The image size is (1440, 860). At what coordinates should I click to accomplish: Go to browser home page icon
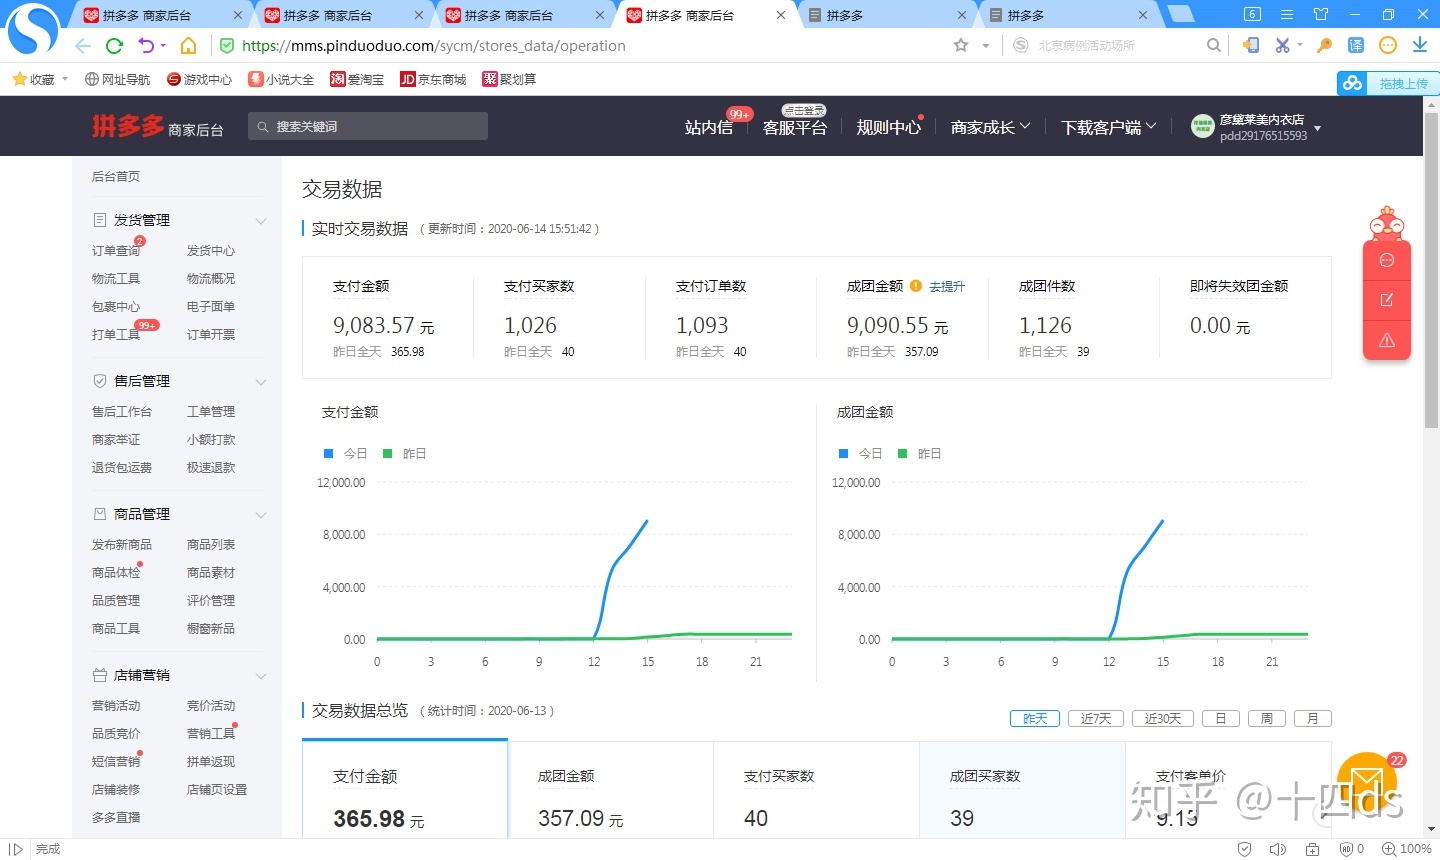(x=188, y=46)
